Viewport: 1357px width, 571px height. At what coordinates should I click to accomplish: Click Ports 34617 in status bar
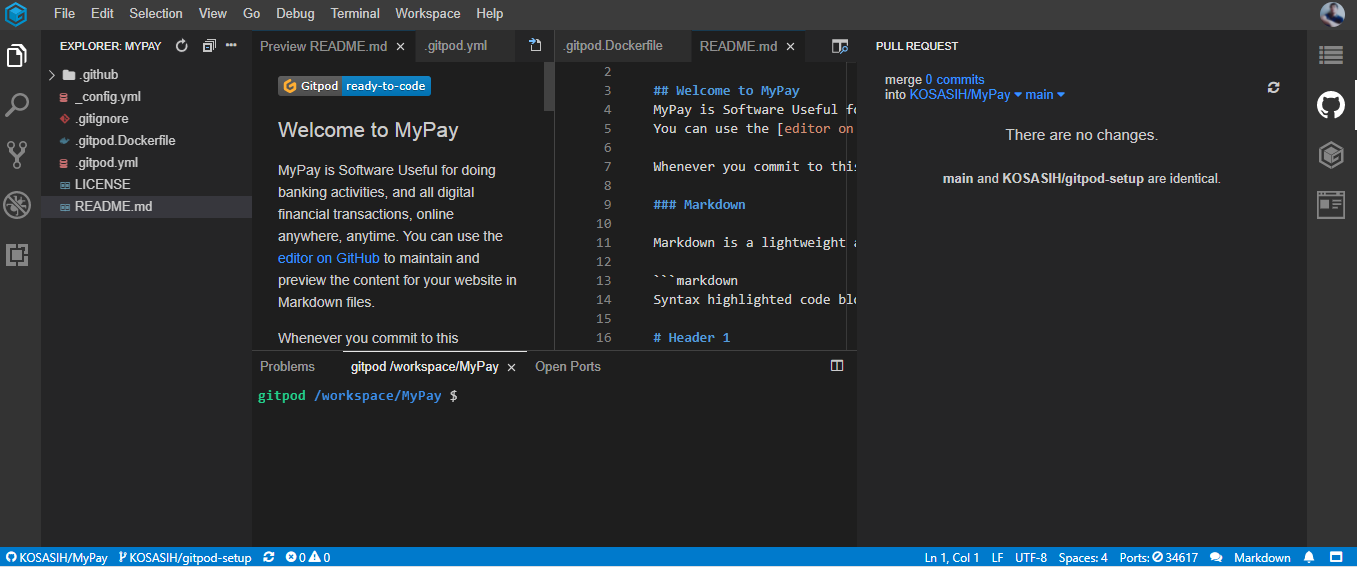tap(1159, 557)
